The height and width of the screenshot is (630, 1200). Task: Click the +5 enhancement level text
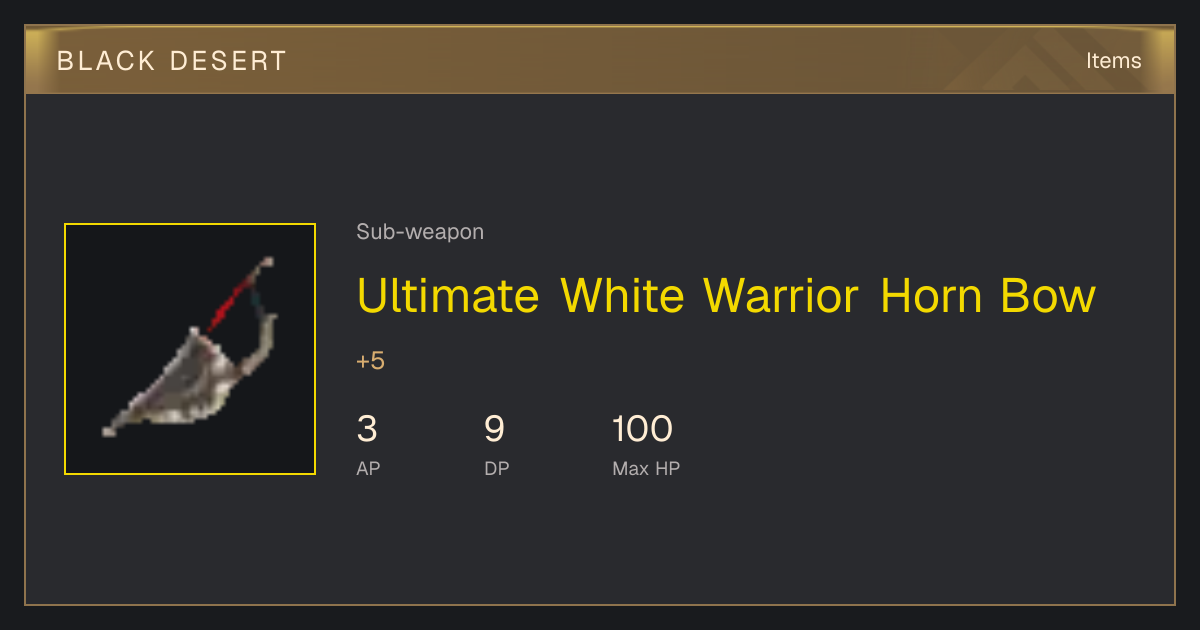click(370, 361)
